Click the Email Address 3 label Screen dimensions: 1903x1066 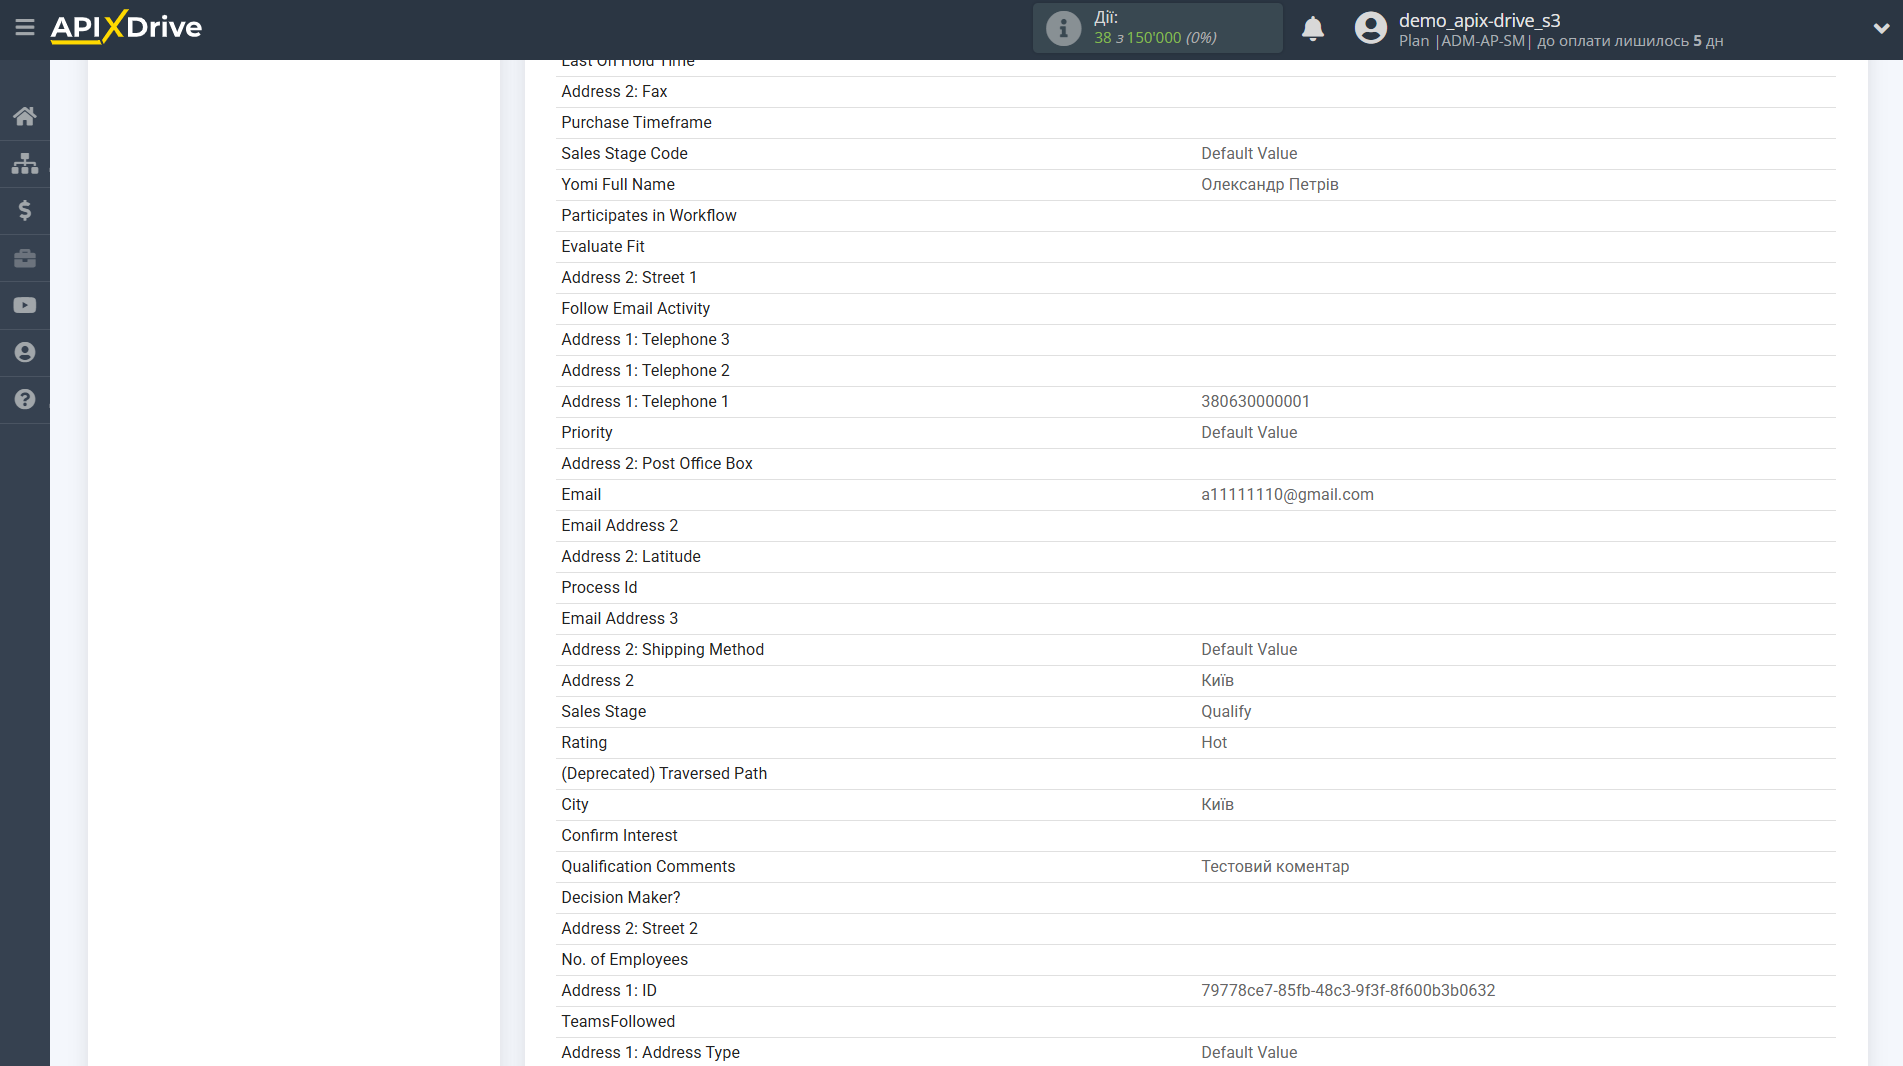(619, 618)
